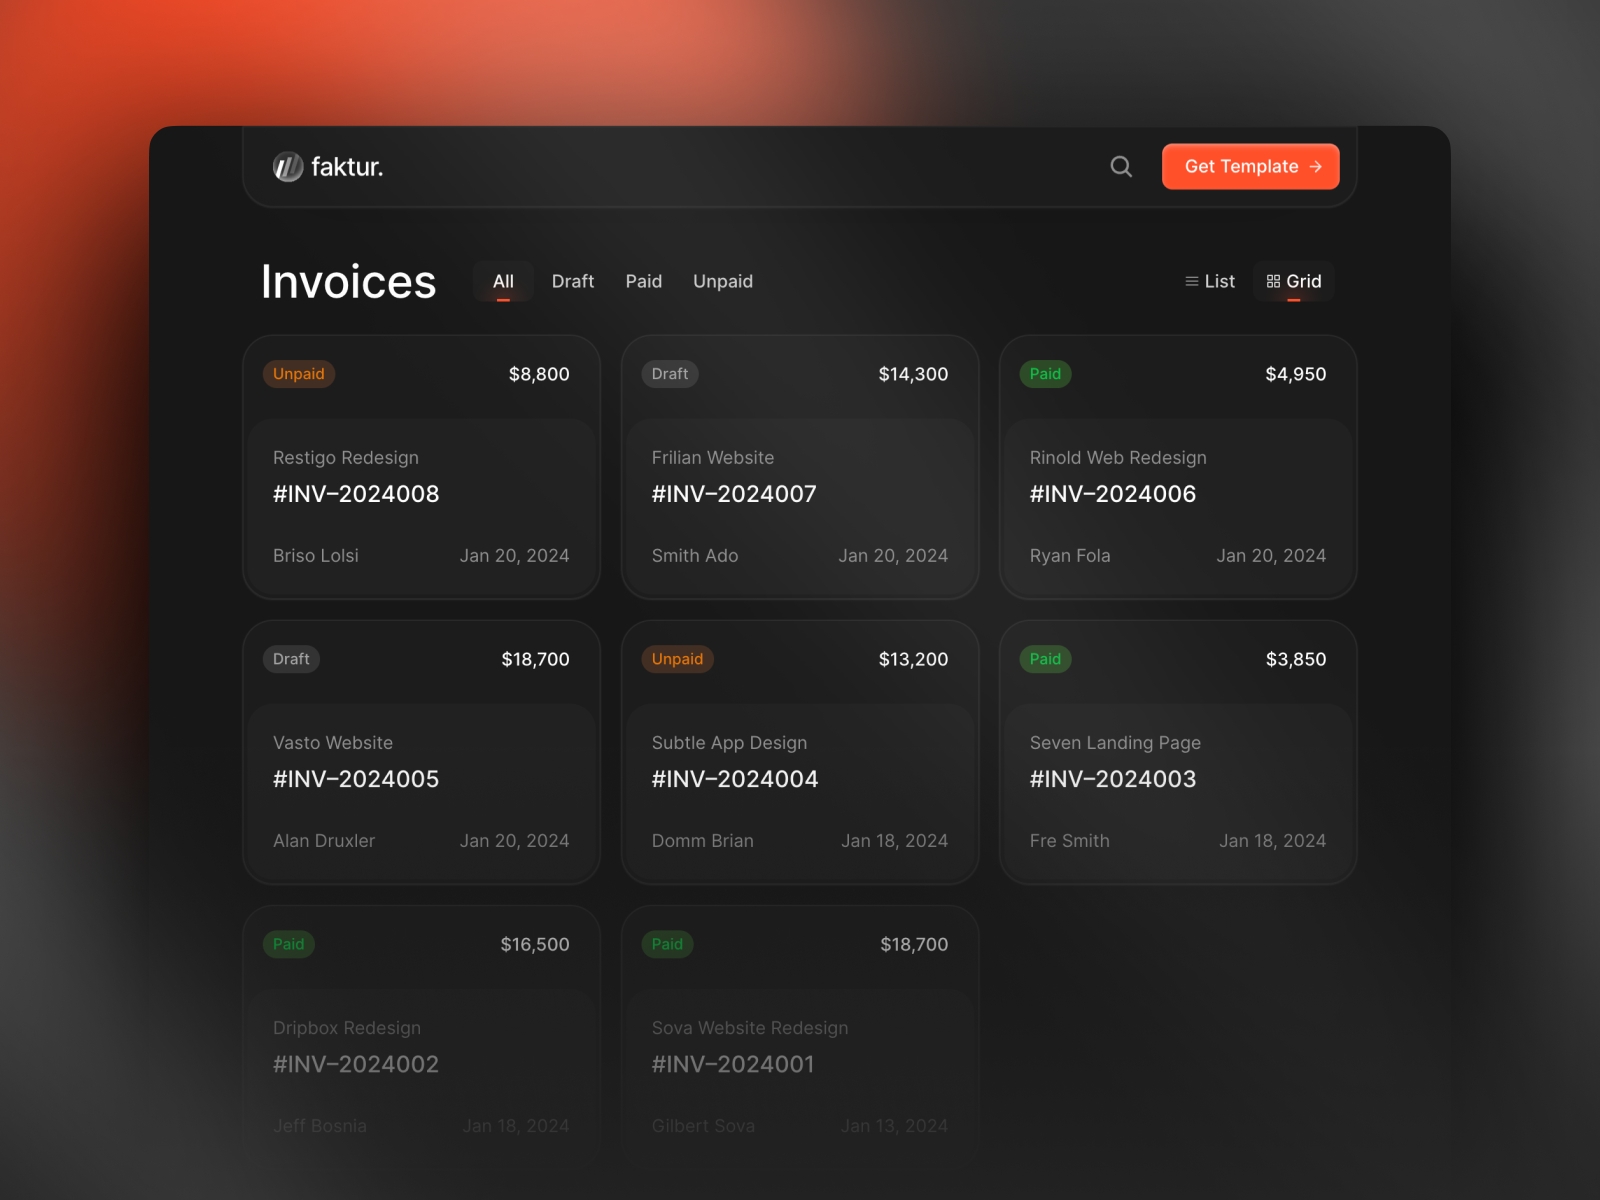Select the All invoices tab
Image resolution: width=1600 pixels, height=1200 pixels.
pyautogui.click(x=503, y=282)
